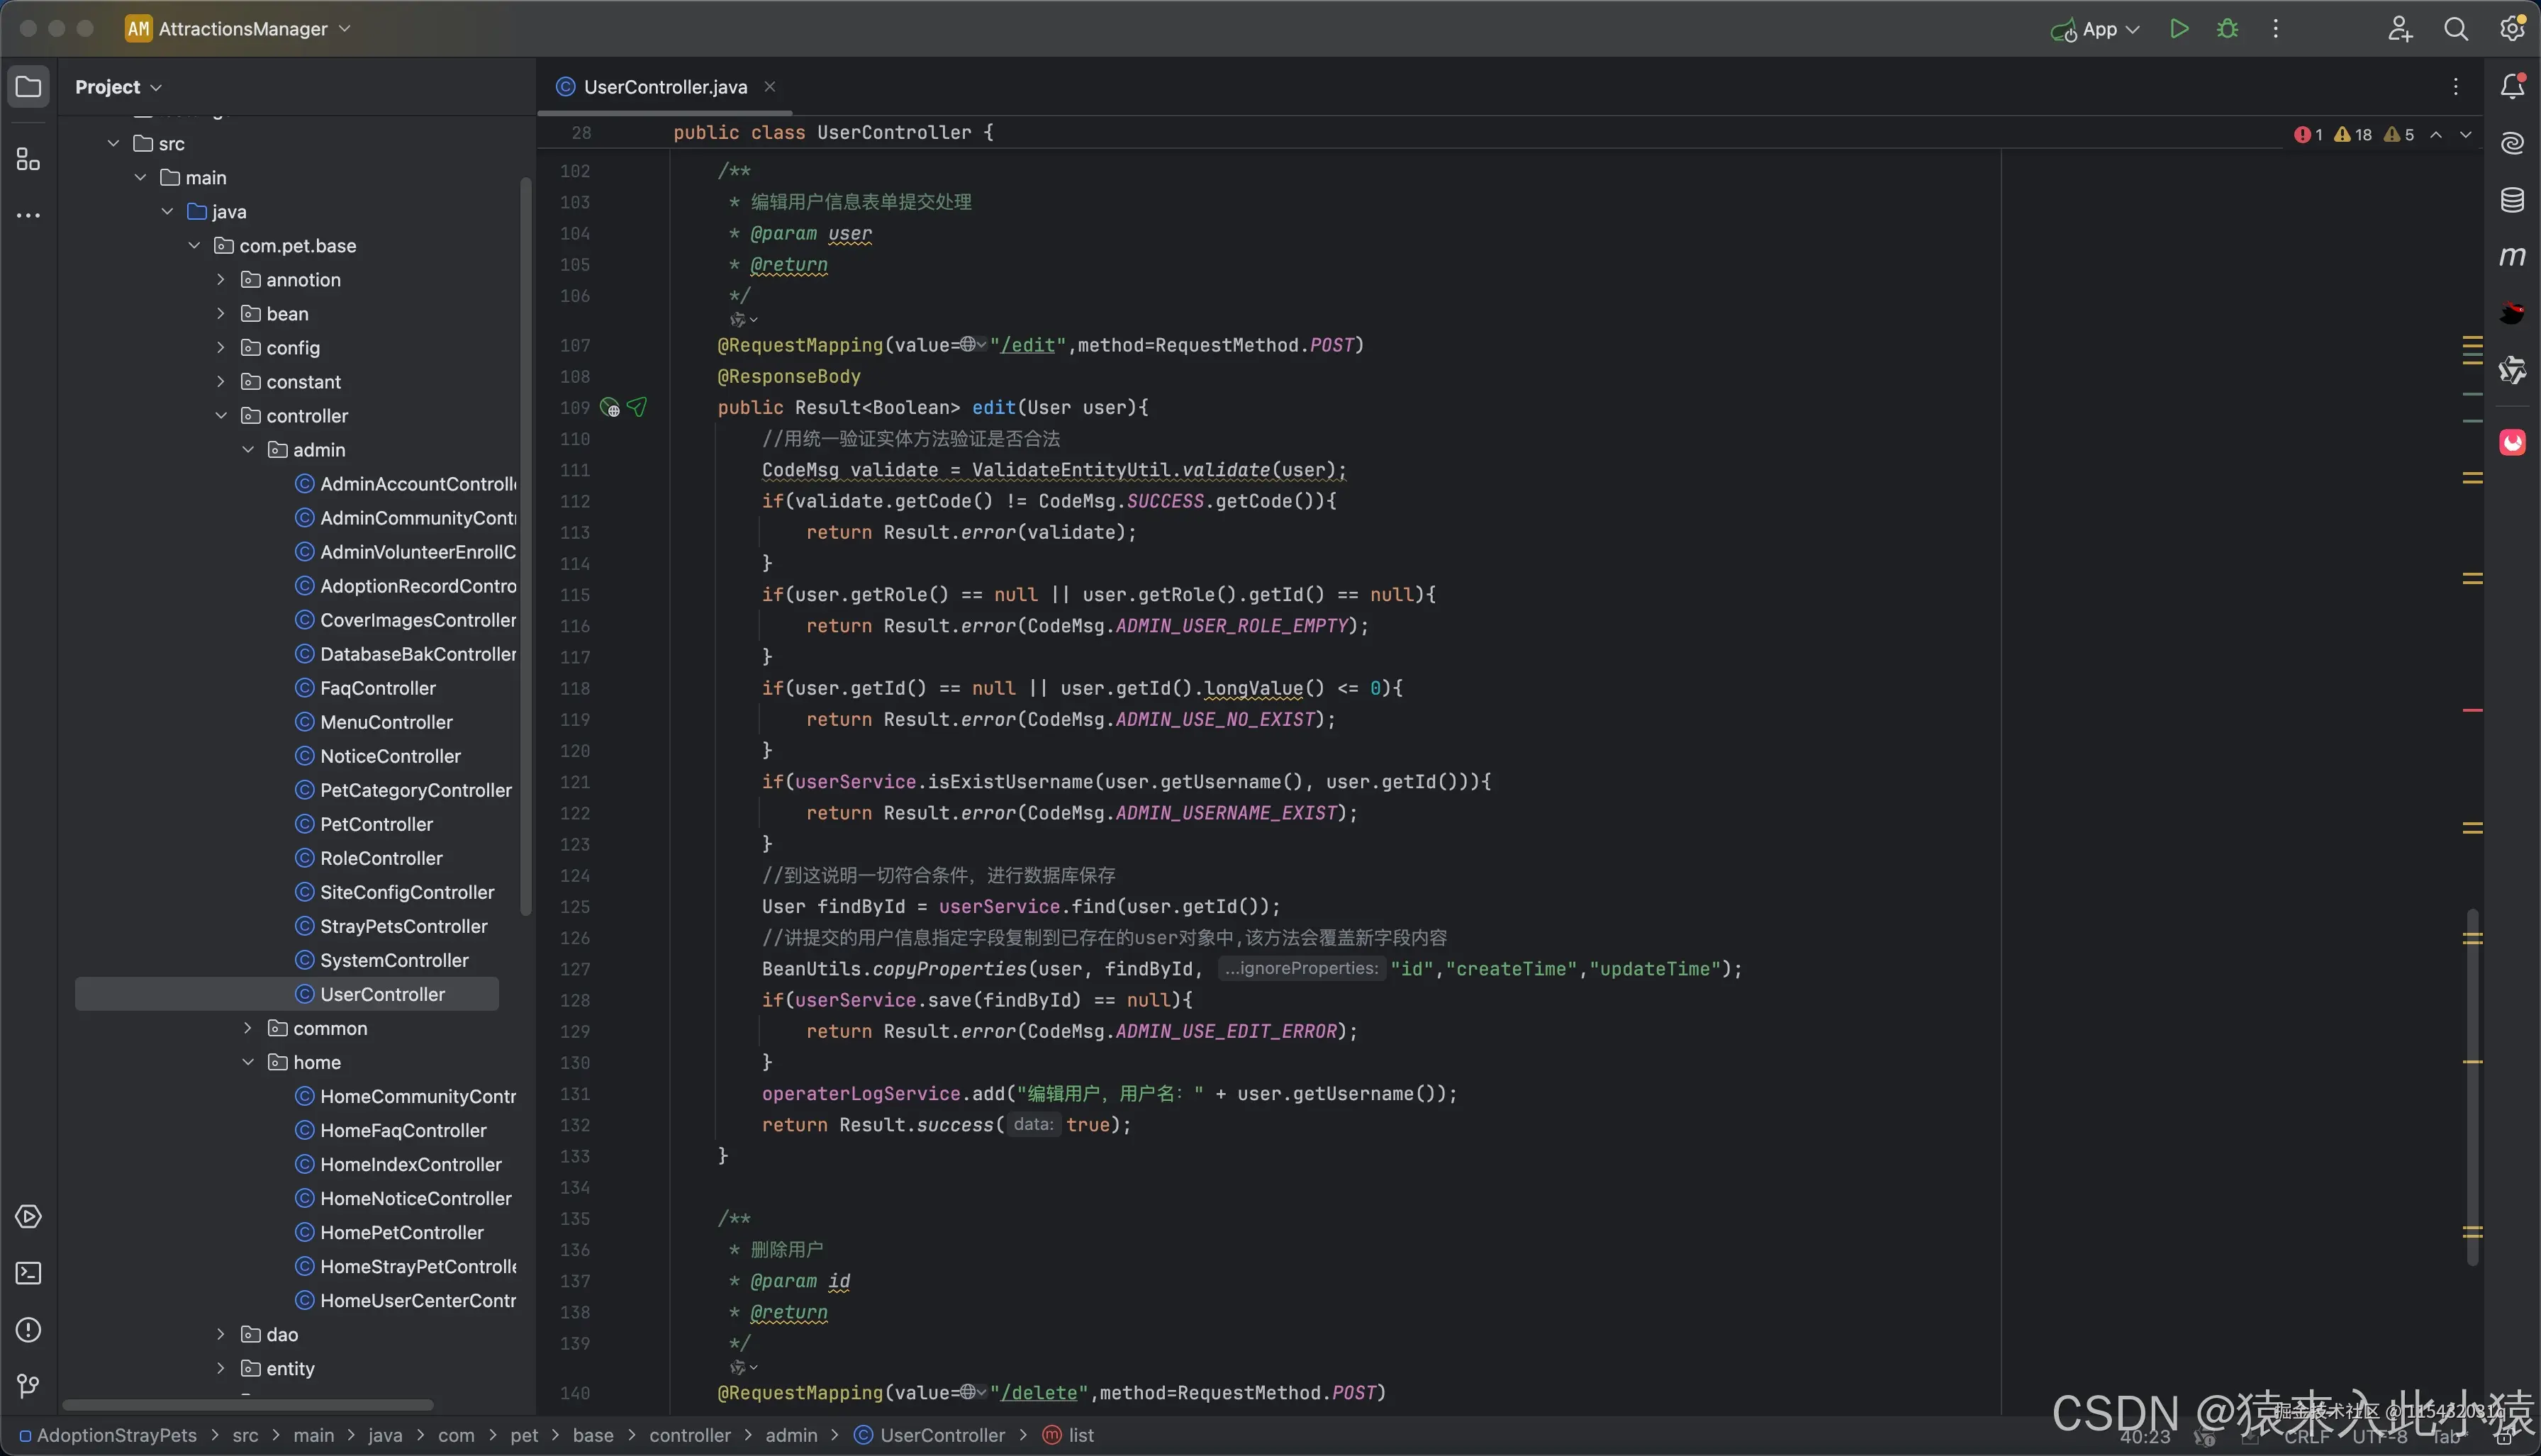
Task: Jump to next highlighted error arrow
Action: (x=2465, y=135)
